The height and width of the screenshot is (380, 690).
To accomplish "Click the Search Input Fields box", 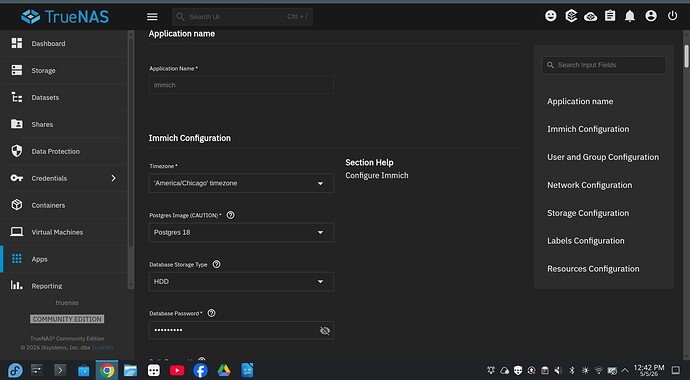I will (603, 65).
